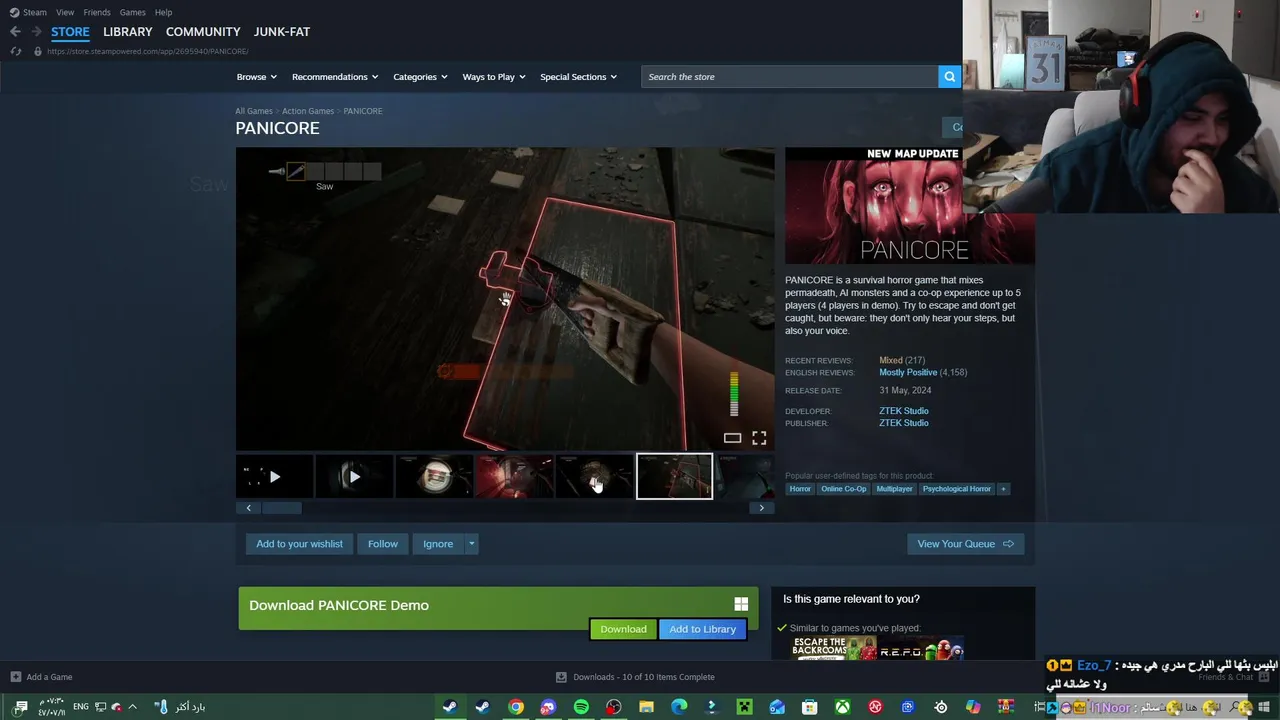Expand the Recommendations dropdown
Viewport: 1280px width, 720px height.
click(335, 77)
